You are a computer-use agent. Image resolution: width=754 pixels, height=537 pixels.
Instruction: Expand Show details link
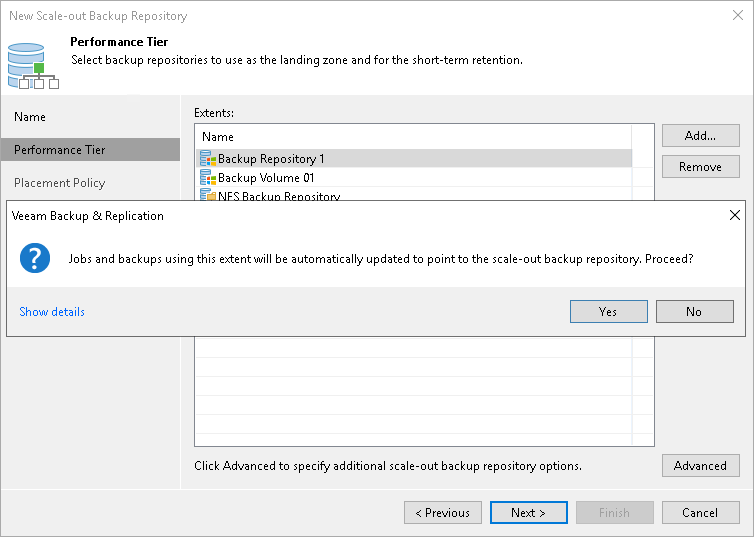pyautogui.click(x=52, y=312)
